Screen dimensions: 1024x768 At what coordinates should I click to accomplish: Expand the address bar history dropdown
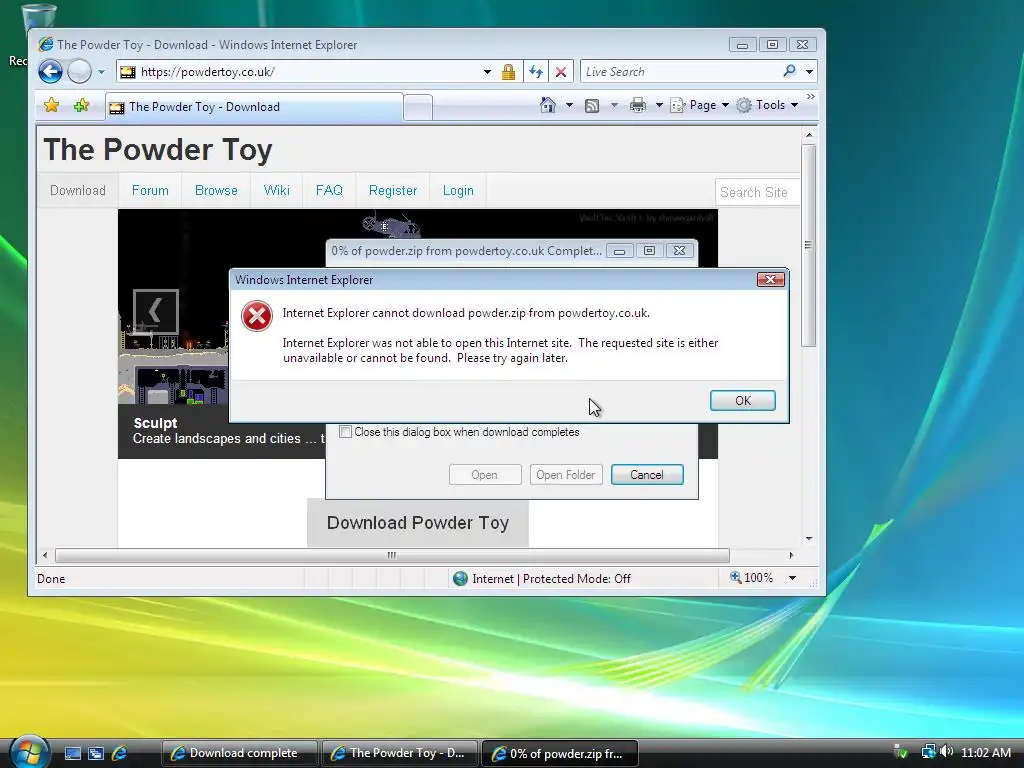pos(487,72)
